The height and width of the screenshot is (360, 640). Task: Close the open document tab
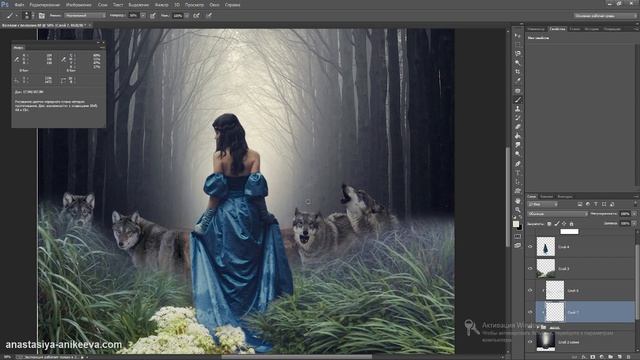tap(90, 25)
